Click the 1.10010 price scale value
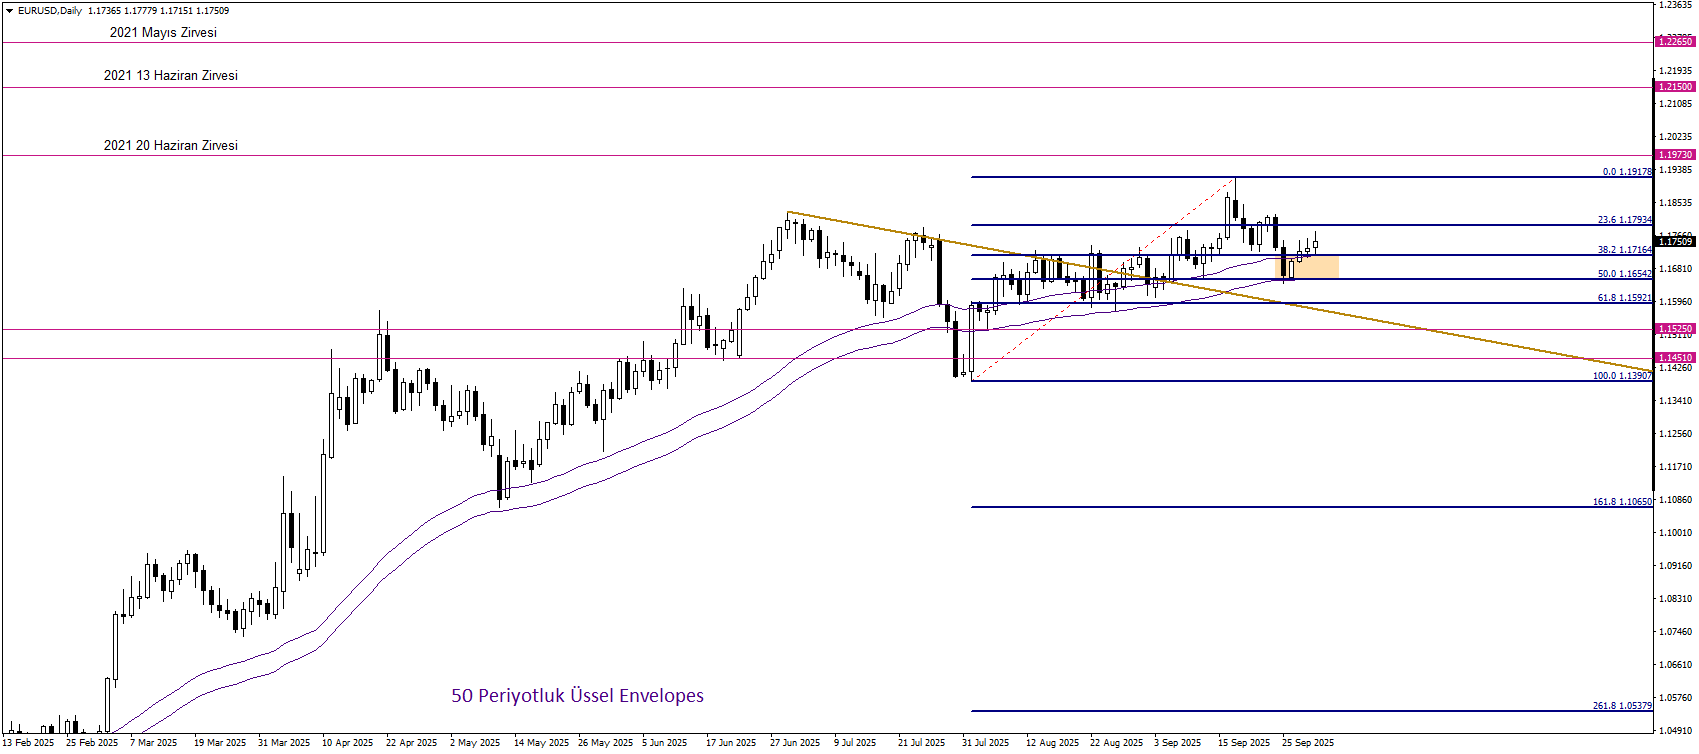This screenshot has height=754, width=1699. (x=1675, y=533)
